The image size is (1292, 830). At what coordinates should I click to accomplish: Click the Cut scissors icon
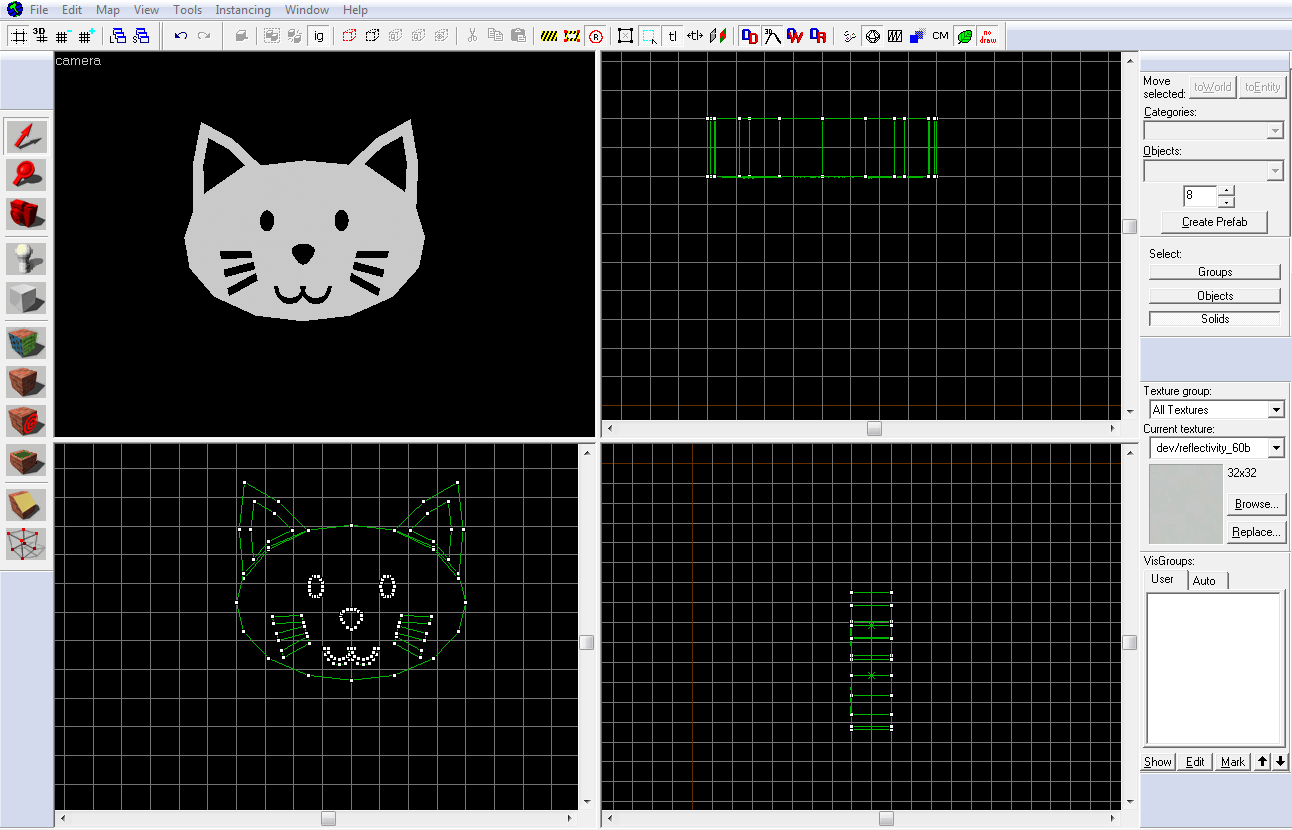click(x=472, y=36)
